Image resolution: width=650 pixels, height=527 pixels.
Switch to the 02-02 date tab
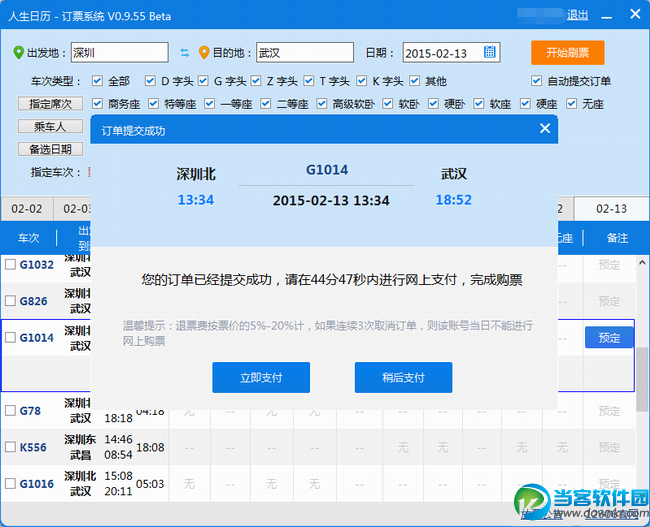click(x=27, y=208)
